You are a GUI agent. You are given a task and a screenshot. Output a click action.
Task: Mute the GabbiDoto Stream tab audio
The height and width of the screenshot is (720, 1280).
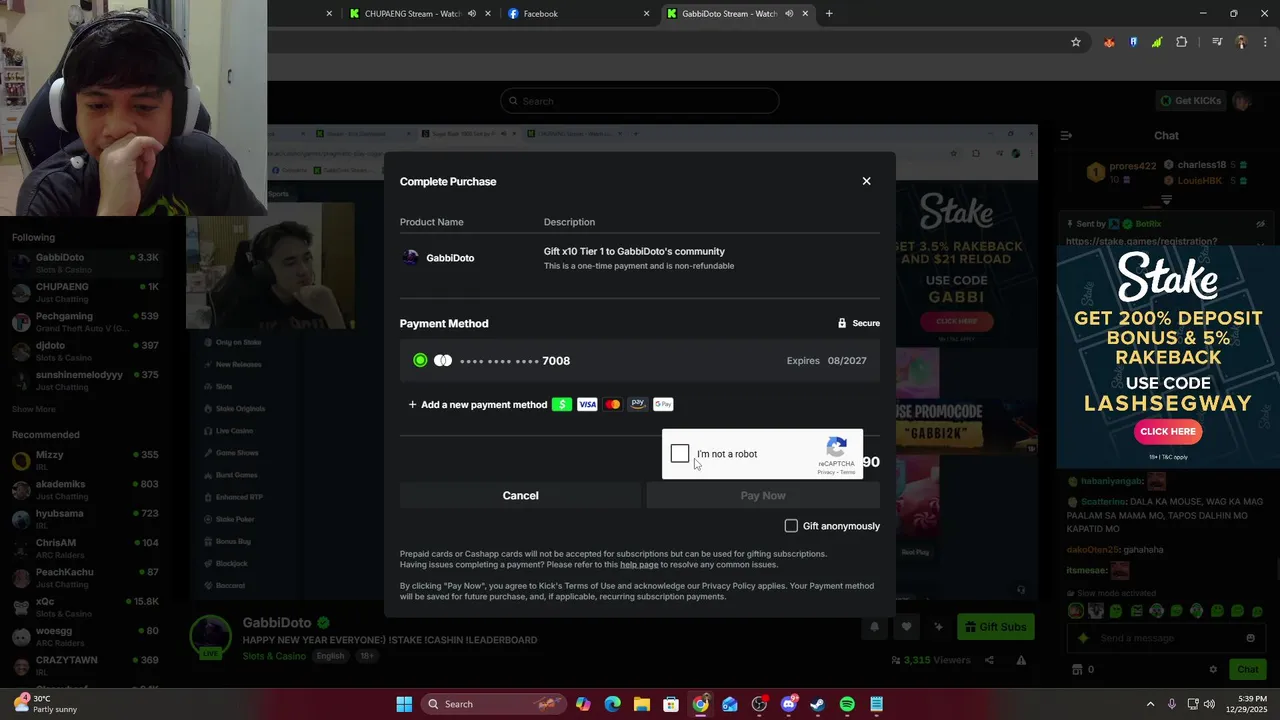click(788, 14)
